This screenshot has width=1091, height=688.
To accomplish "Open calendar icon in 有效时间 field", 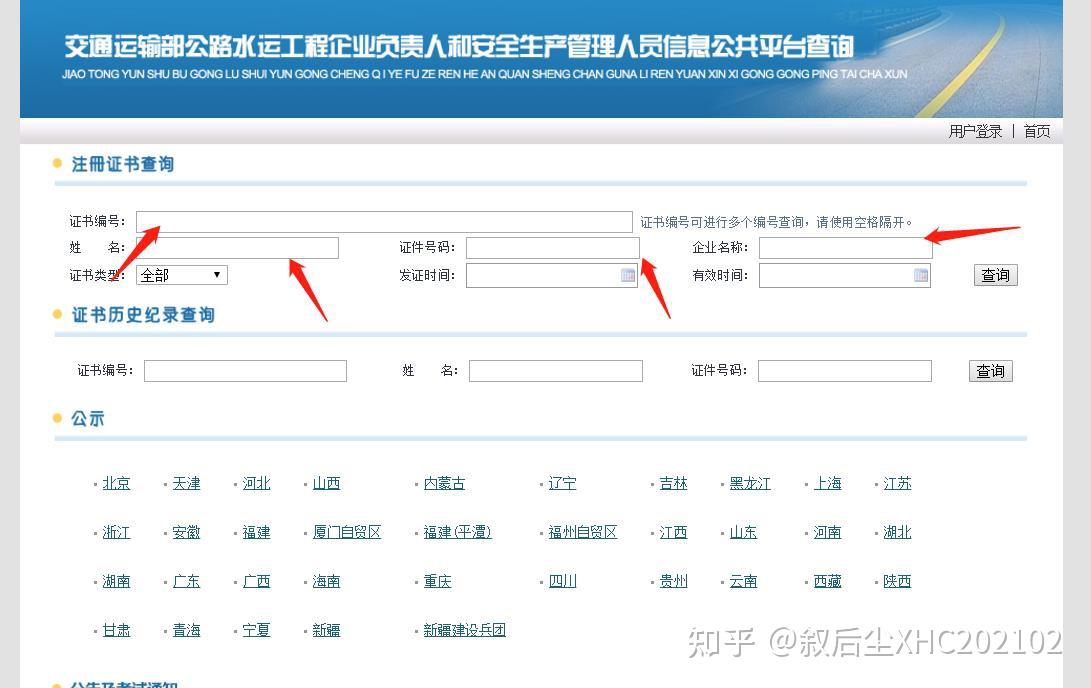I will coord(921,275).
